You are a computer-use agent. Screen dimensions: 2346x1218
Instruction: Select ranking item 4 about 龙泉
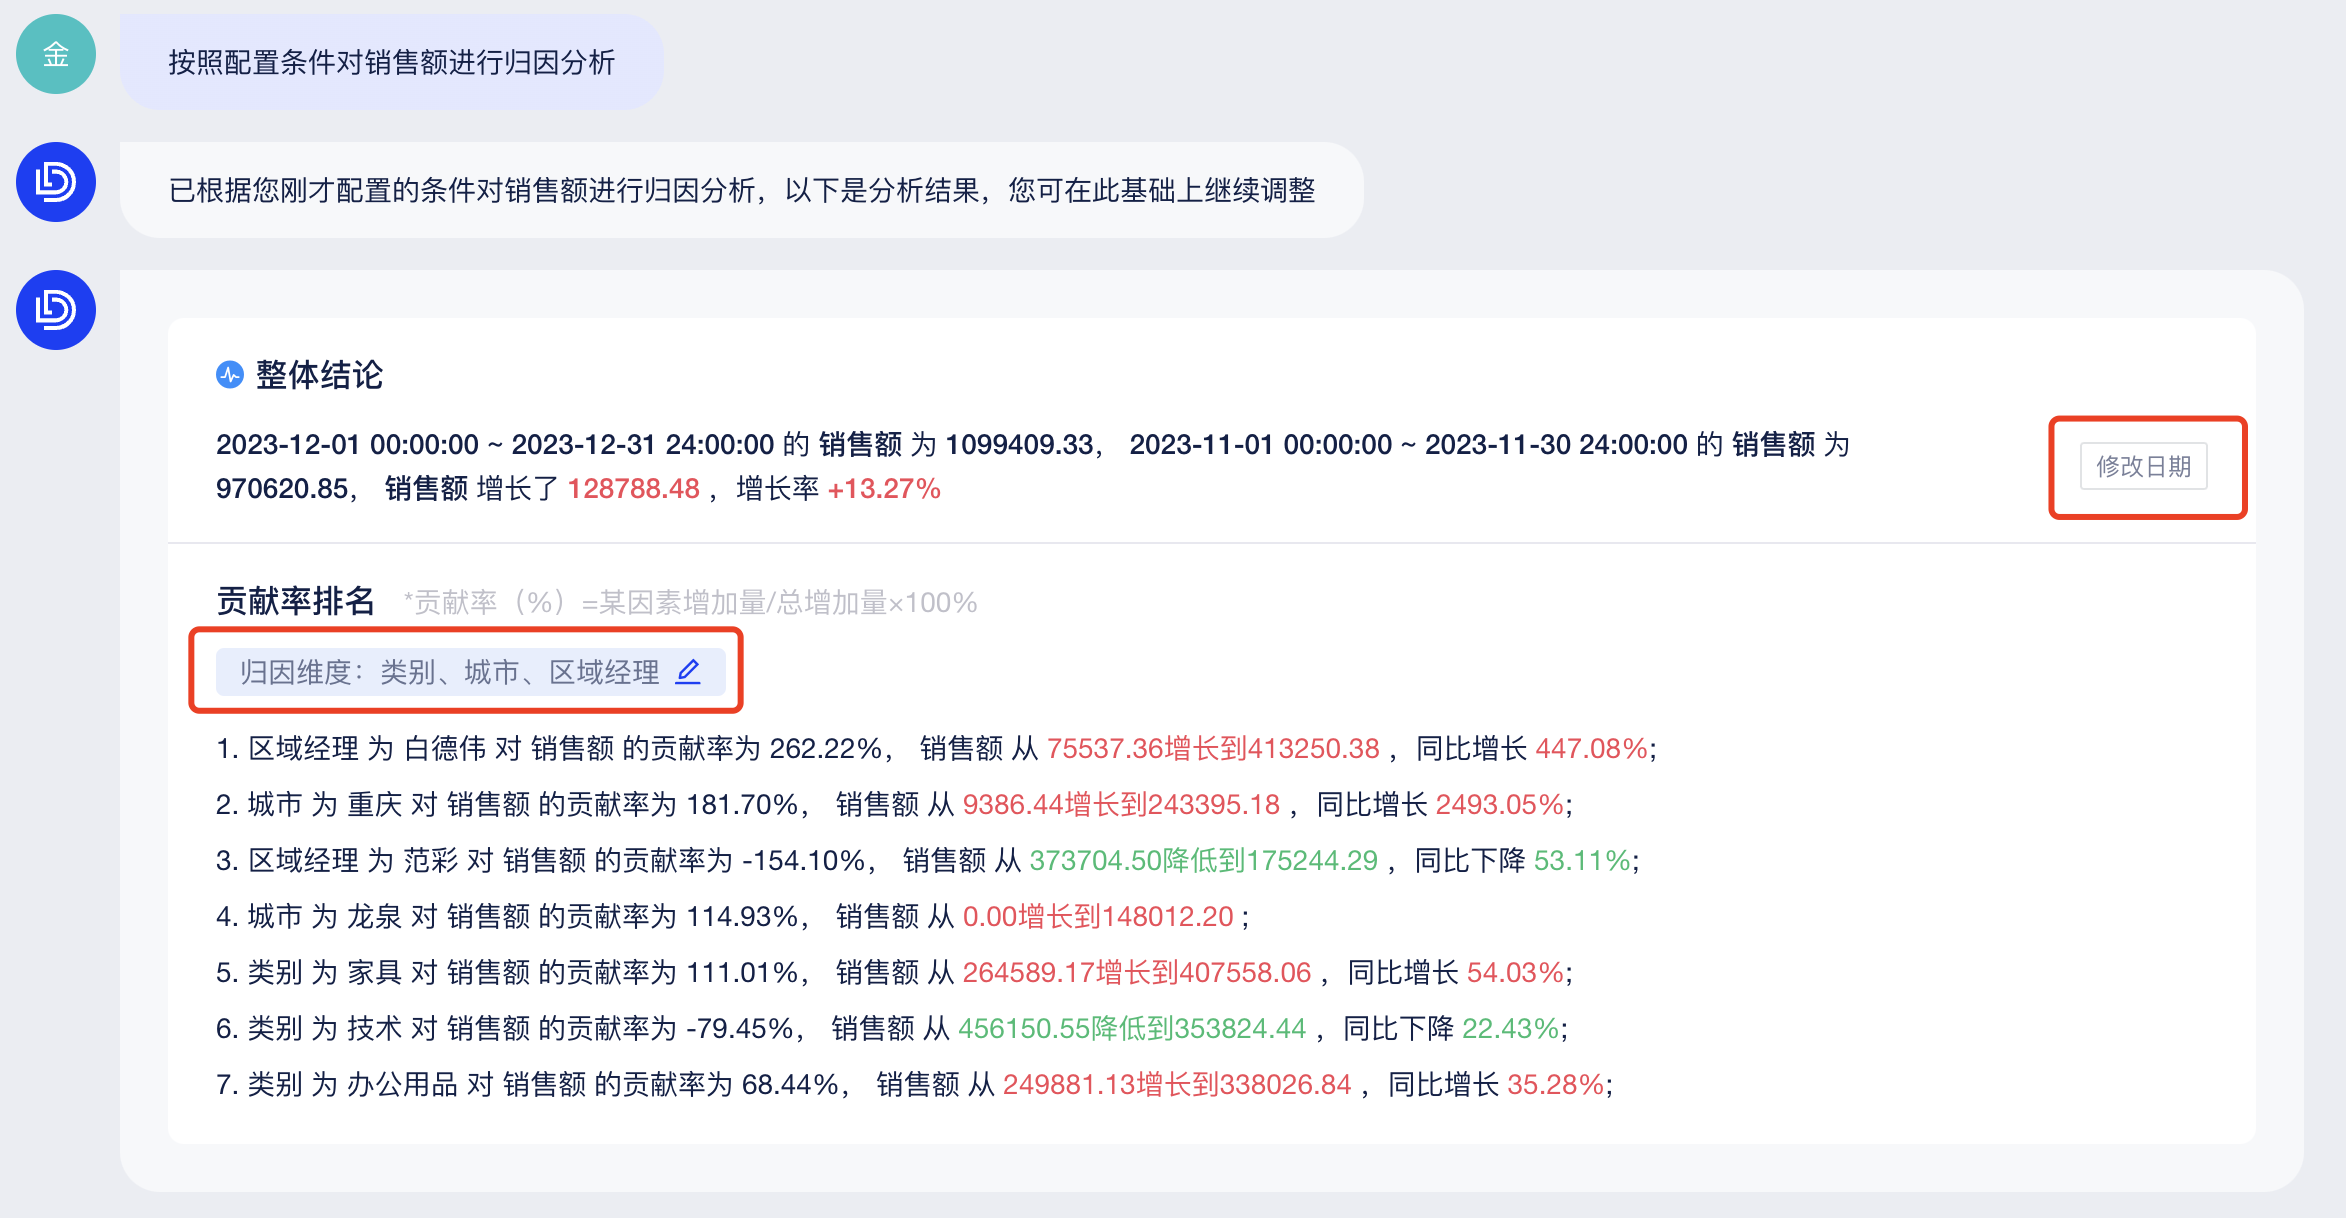click(x=732, y=917)
